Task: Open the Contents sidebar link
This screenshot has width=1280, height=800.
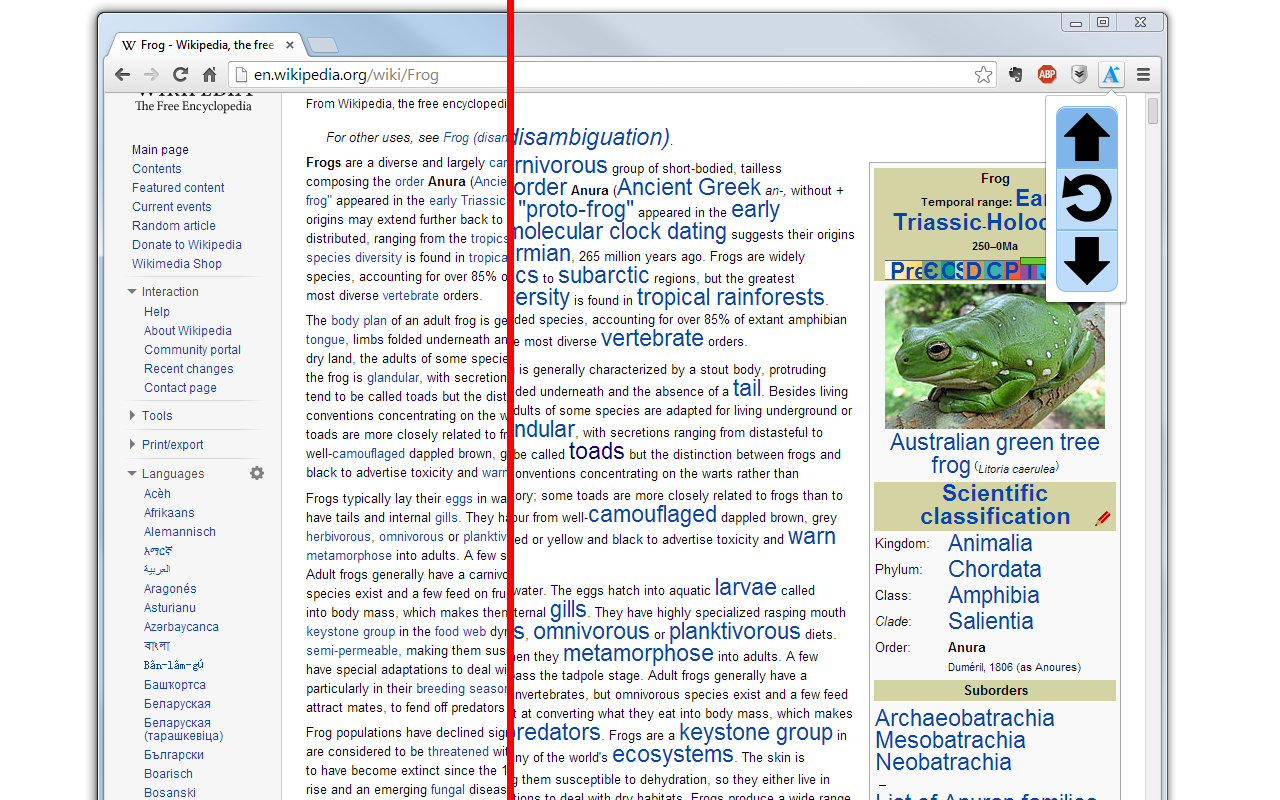Action: point(157,169)
